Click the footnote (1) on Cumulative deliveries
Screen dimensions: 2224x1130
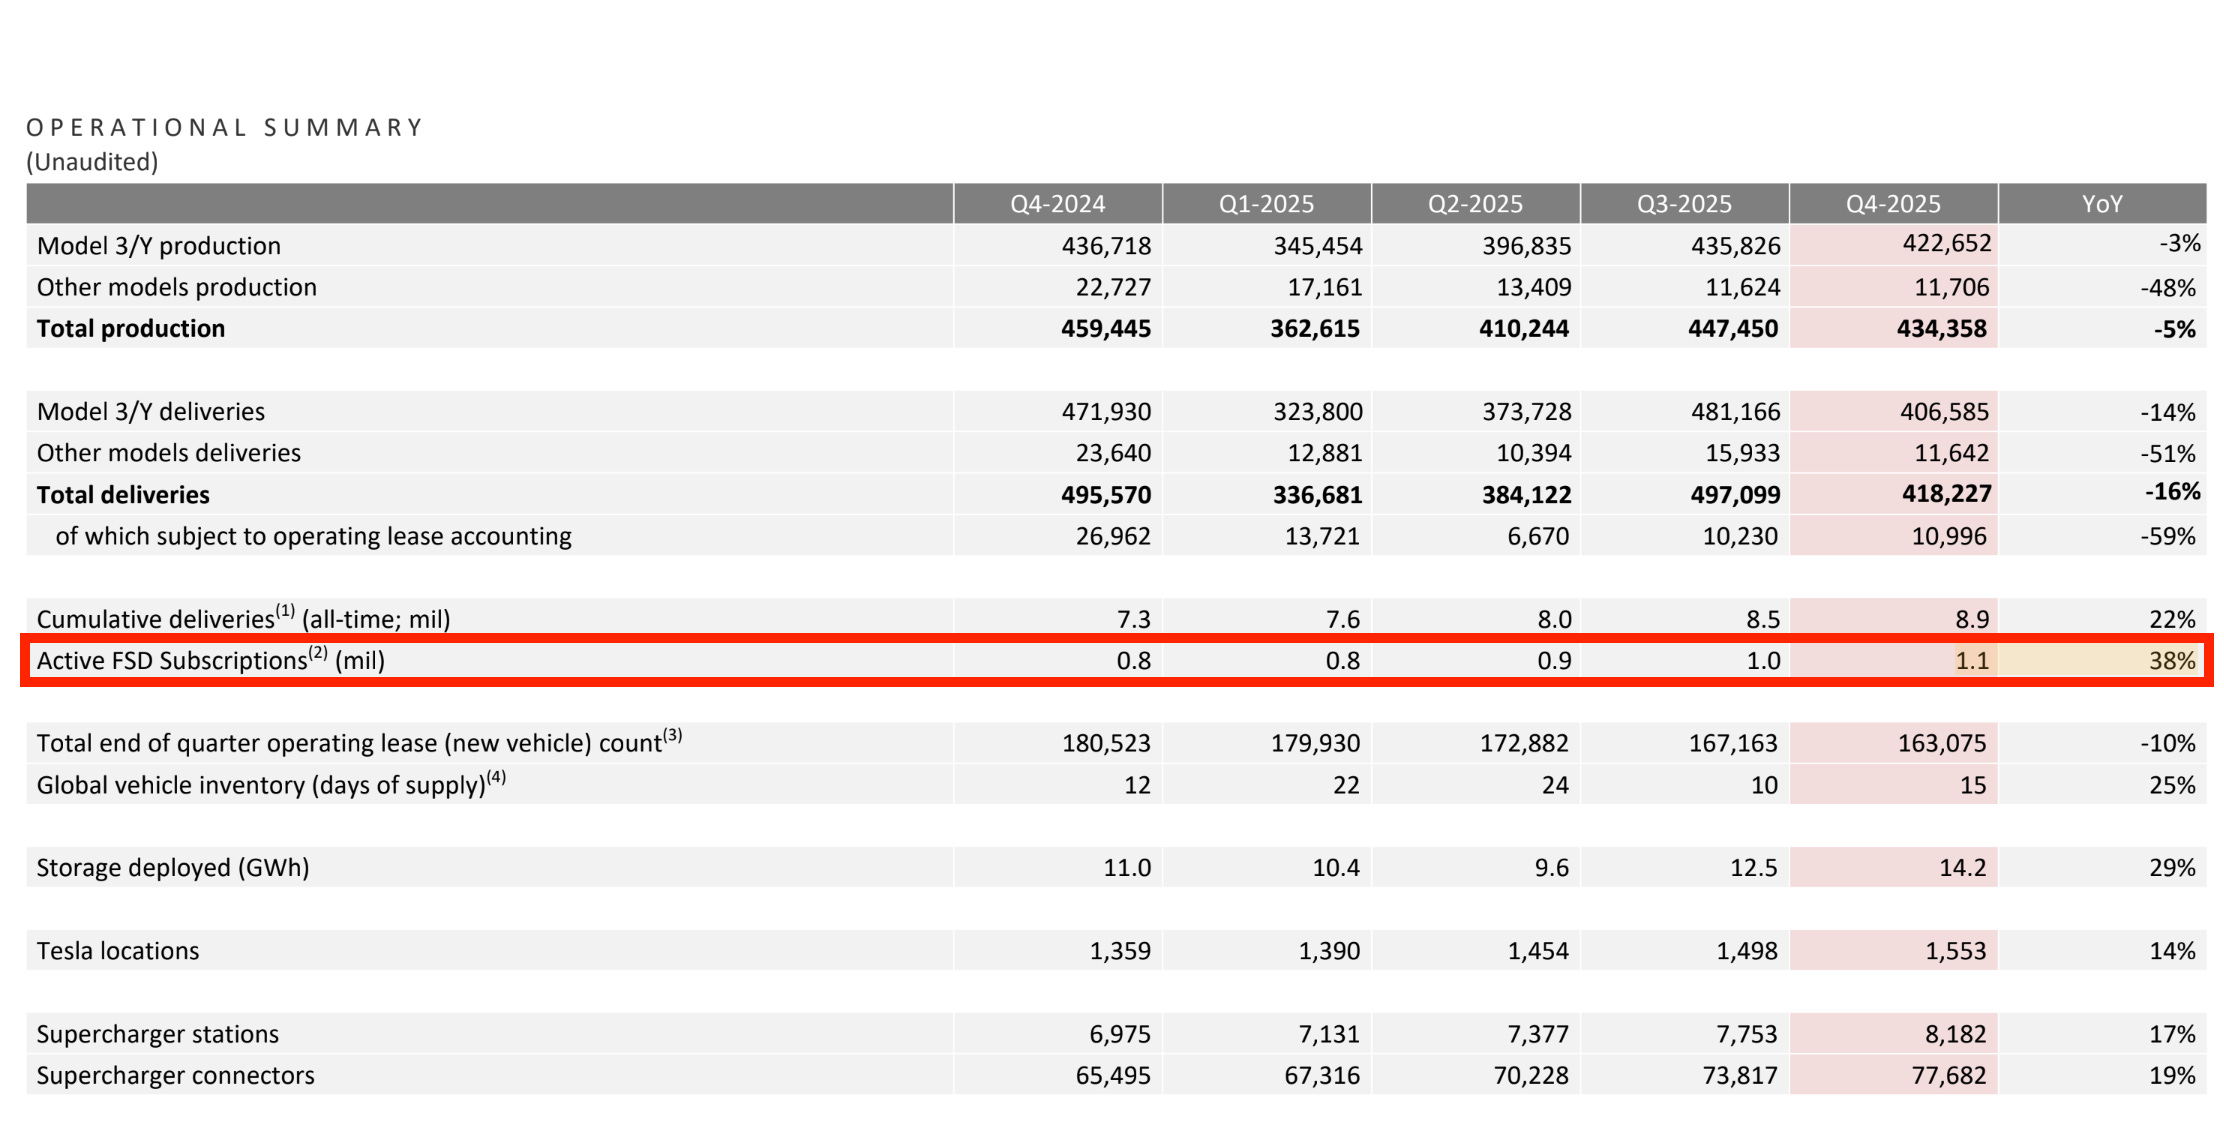pyautogui.click(x=286, y=610)
